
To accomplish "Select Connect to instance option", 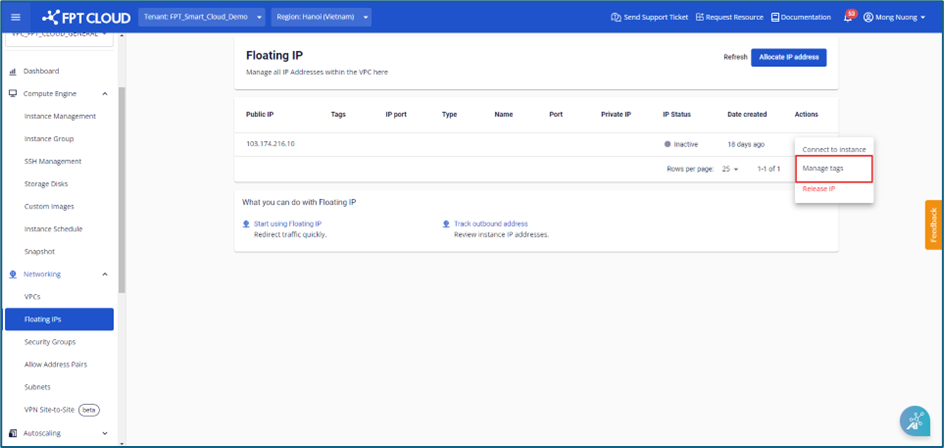I will 834,149.
